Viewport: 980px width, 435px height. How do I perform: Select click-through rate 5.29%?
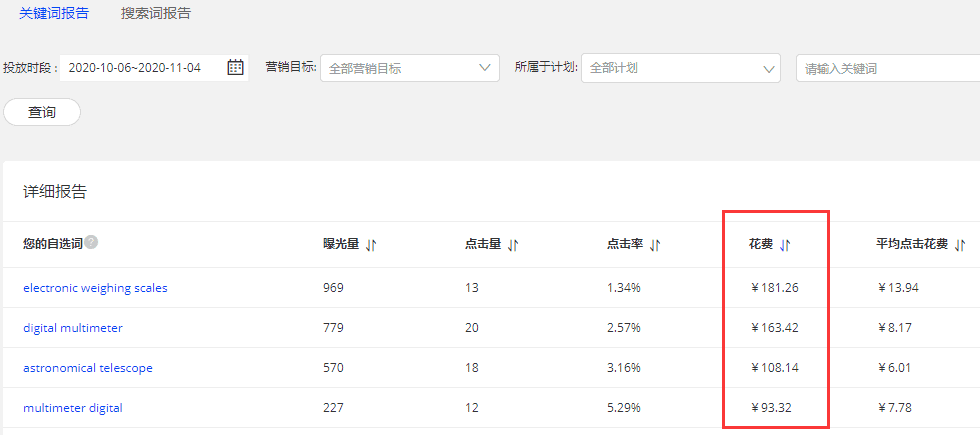pyautogui.click(x=623, y=408)
